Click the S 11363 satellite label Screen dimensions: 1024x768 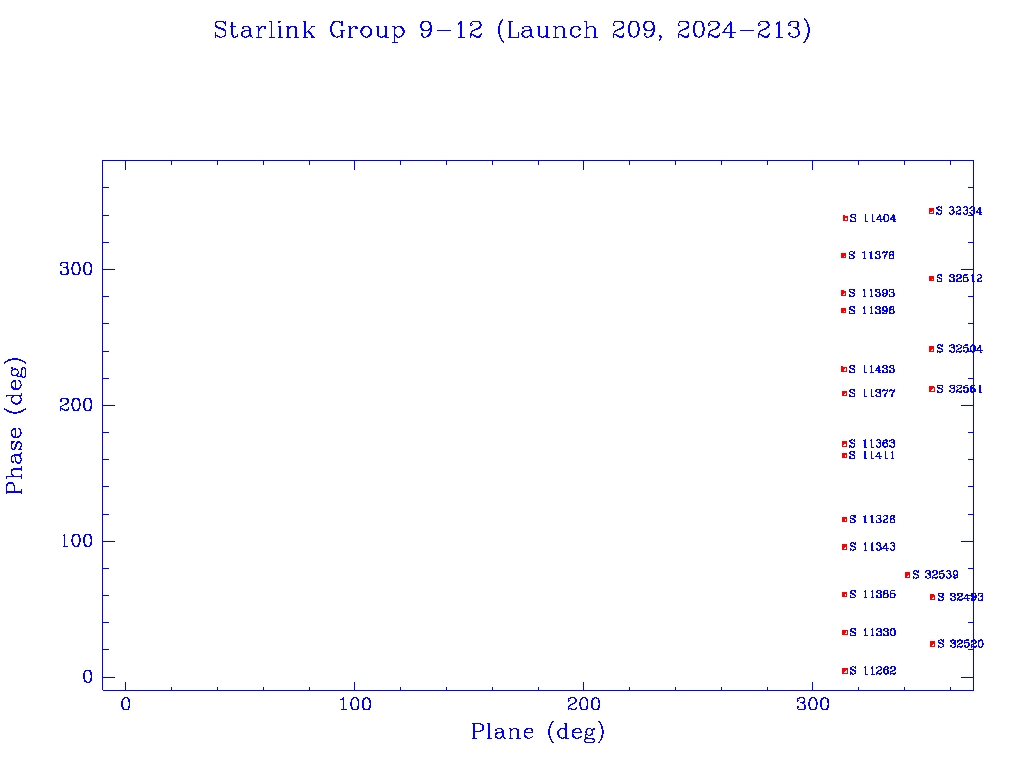[x=872, y=444]
